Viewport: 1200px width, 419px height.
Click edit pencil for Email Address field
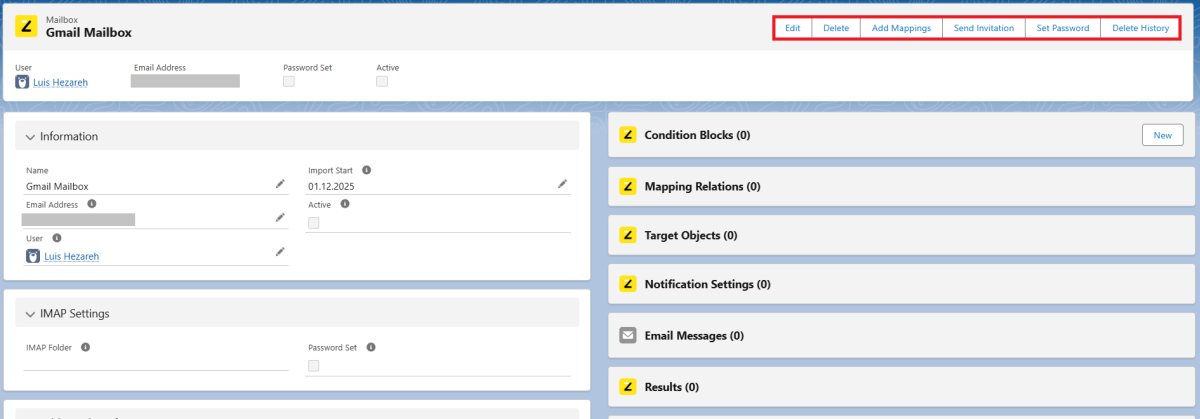[280, 218]
